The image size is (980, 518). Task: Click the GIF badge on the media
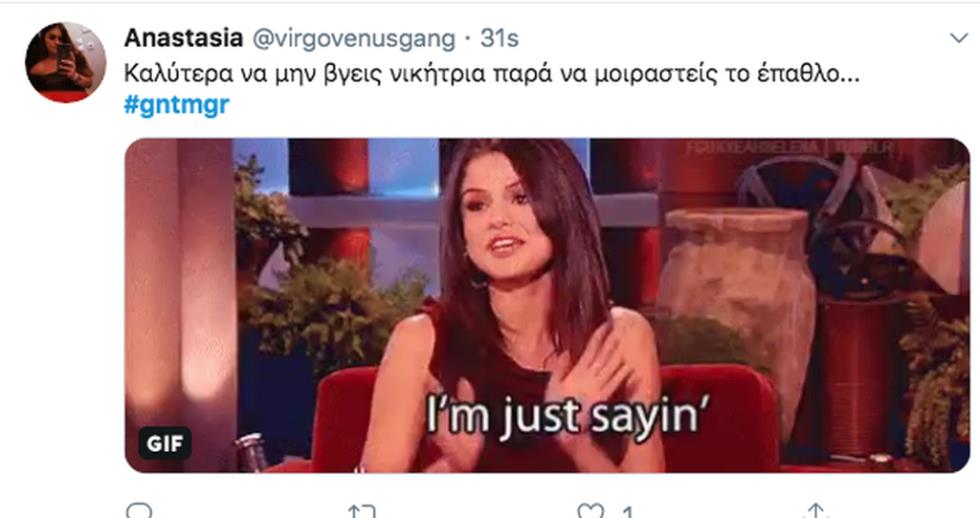165,444
